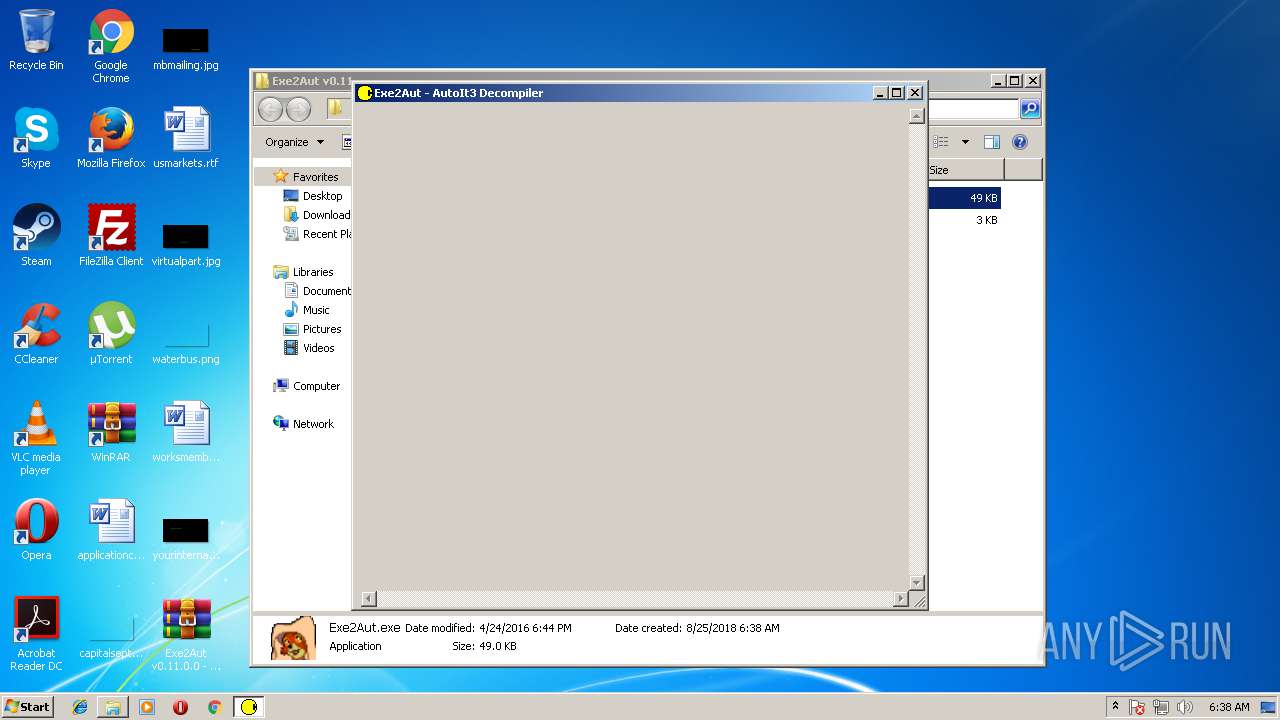
Task: Click the Explorer search magnifier button
Action: click(1030, 109)
